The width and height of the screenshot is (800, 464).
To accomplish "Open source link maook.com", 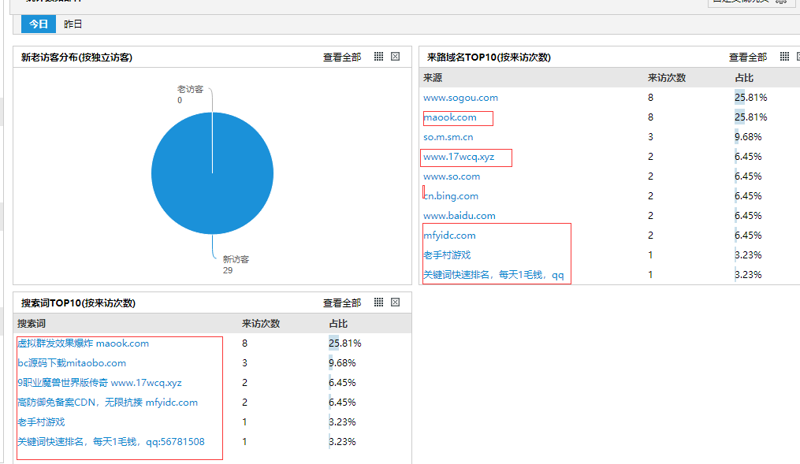I will coord(450,117).
